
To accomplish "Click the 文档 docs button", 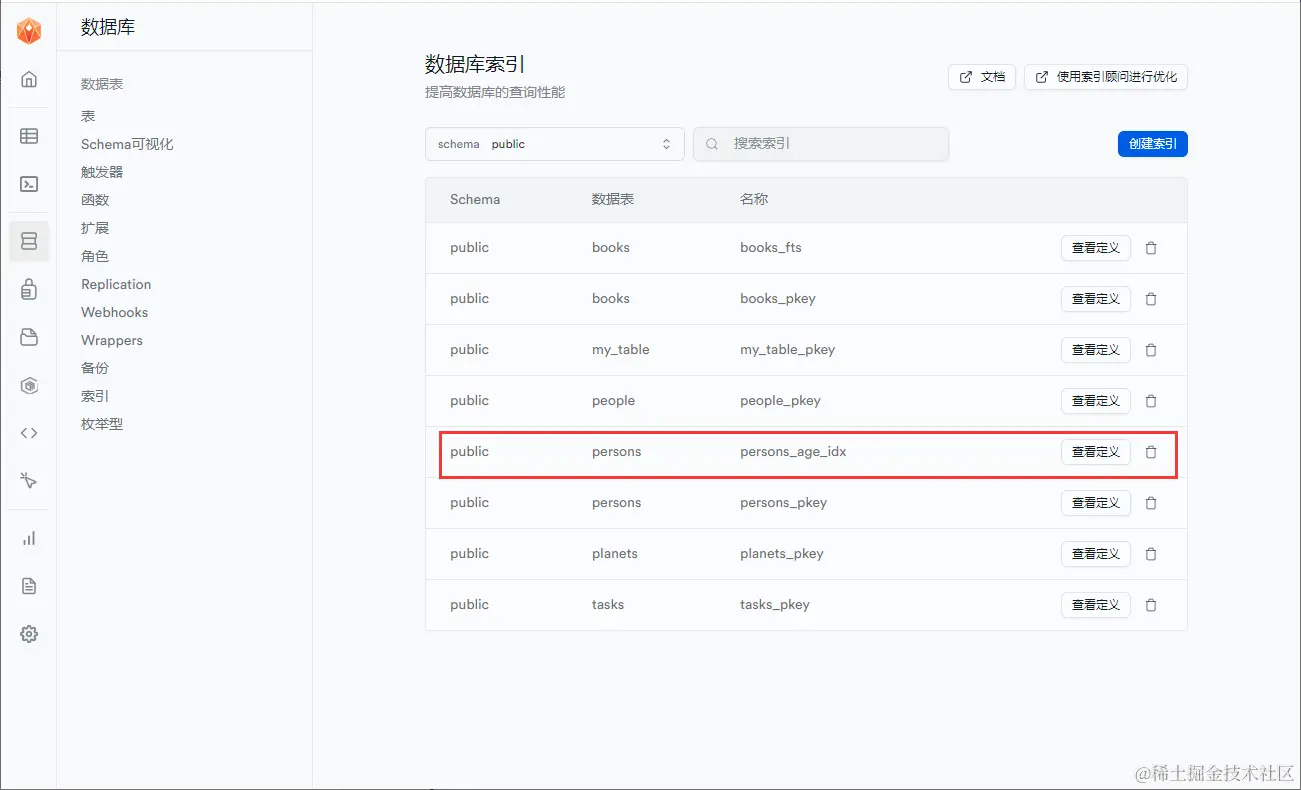I will [982, 77].
